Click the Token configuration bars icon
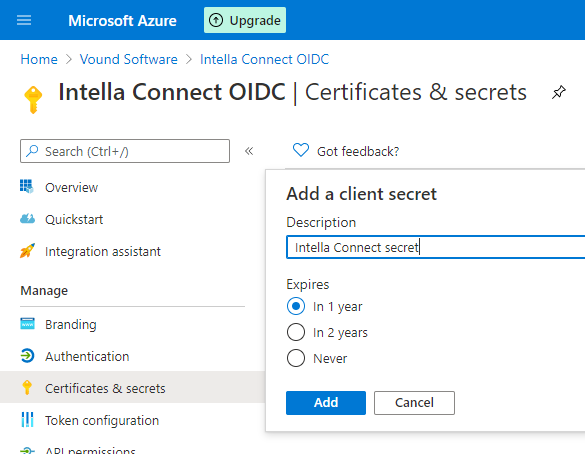585x454 pixels. click(27, 420)
